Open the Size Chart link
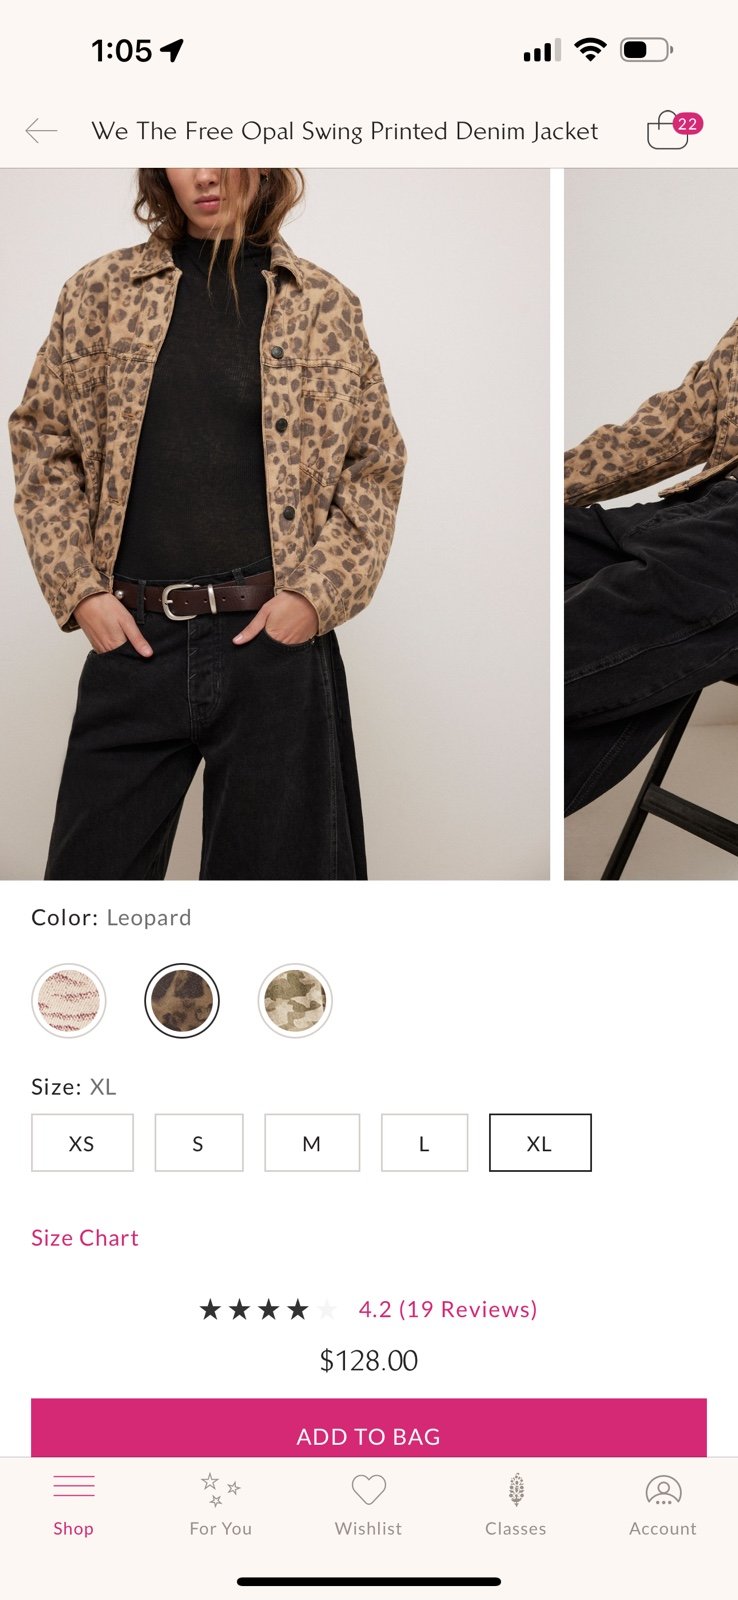Screen dimensions: 738x1600 pos(85,1238)
